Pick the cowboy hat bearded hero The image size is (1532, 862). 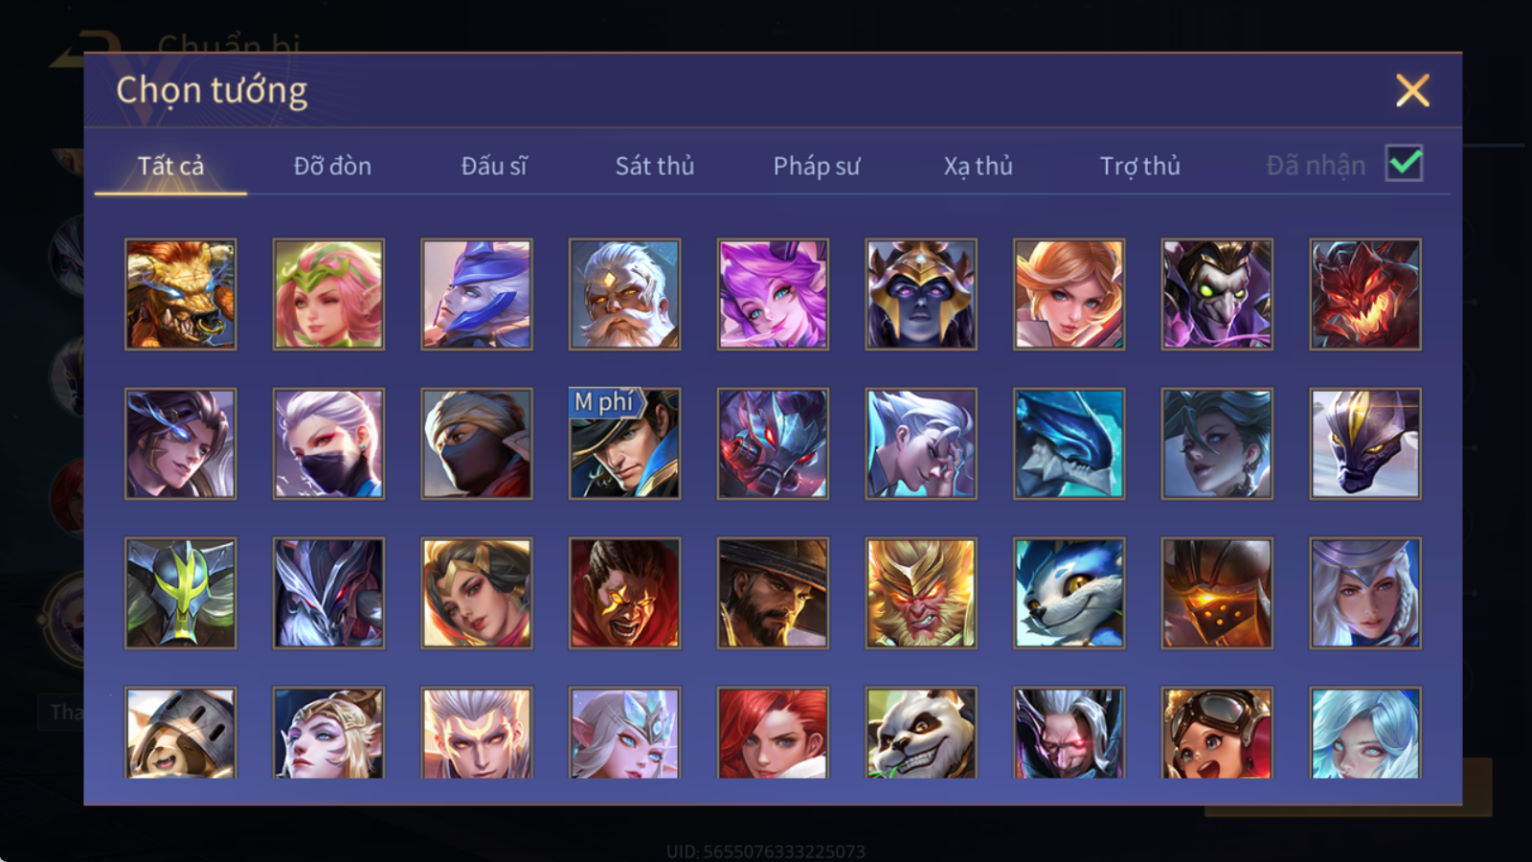(x=773, y=593)
